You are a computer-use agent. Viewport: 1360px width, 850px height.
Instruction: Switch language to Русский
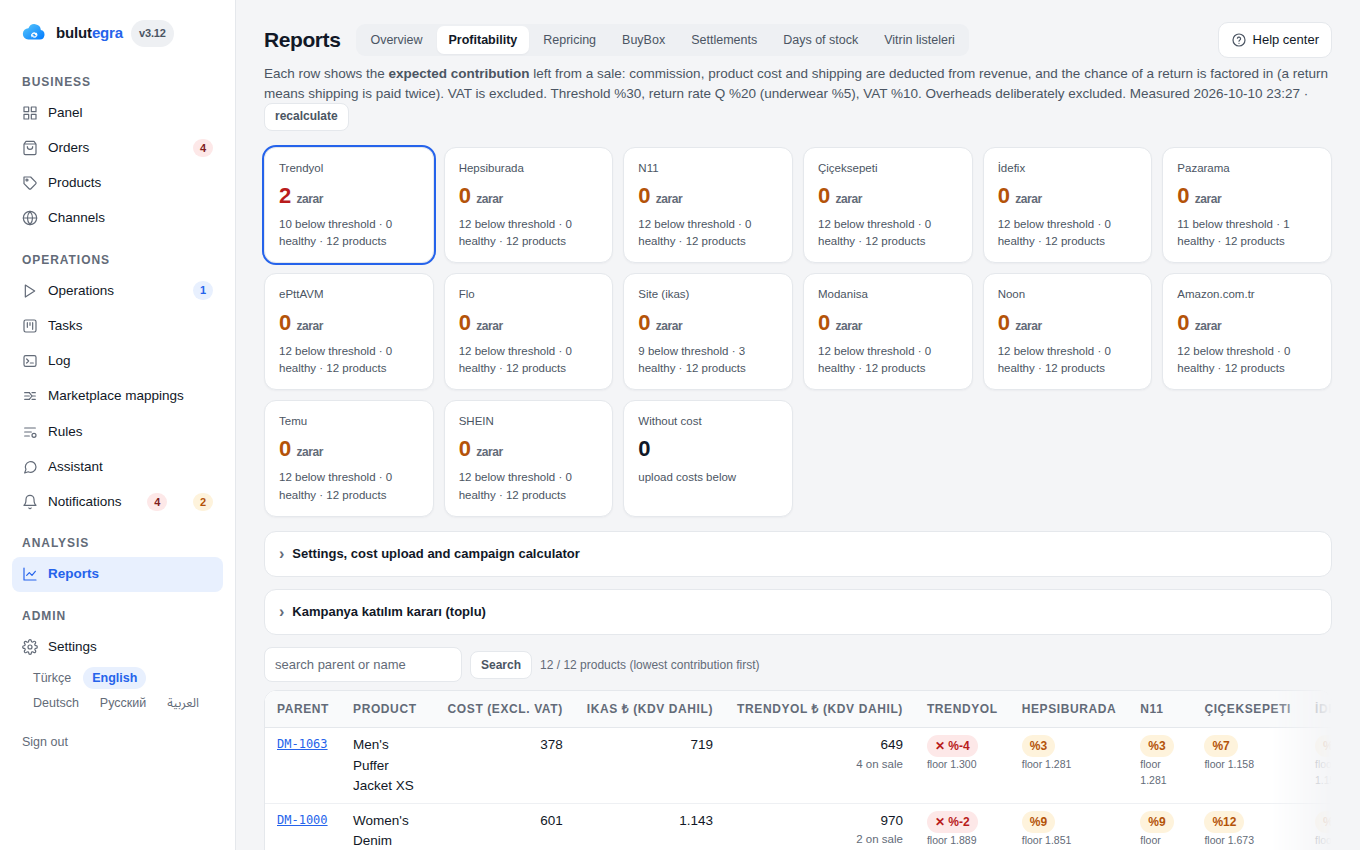pos(123,703)
